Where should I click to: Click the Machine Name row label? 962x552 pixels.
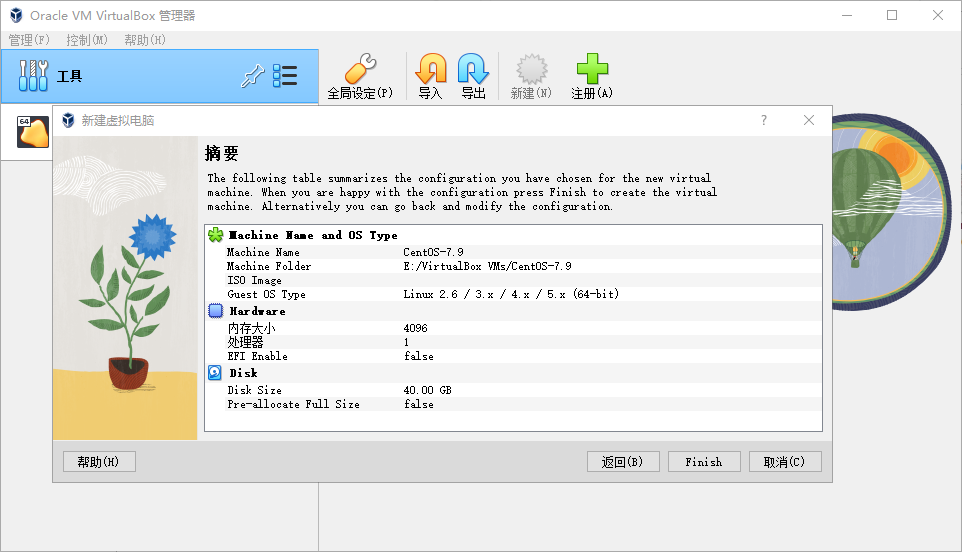pos(263,252)
